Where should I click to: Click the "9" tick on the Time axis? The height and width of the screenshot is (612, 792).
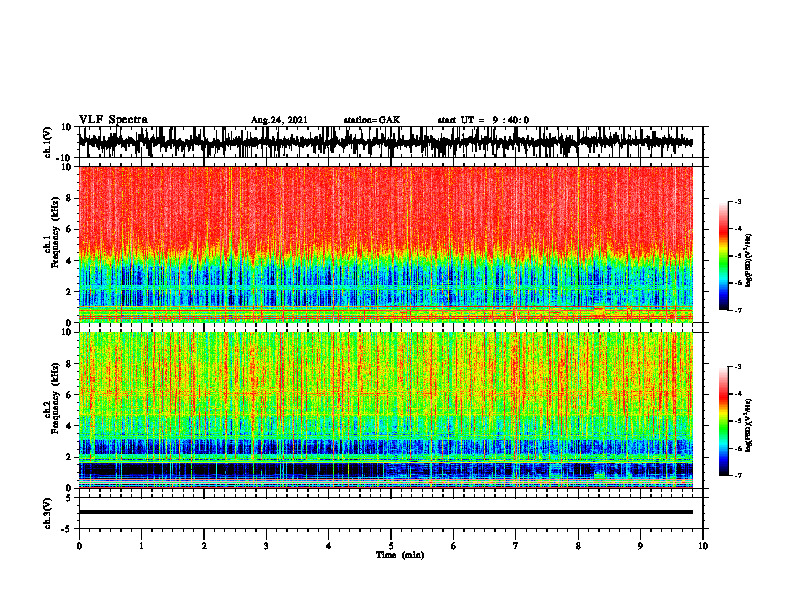click(x=640, y=546)
